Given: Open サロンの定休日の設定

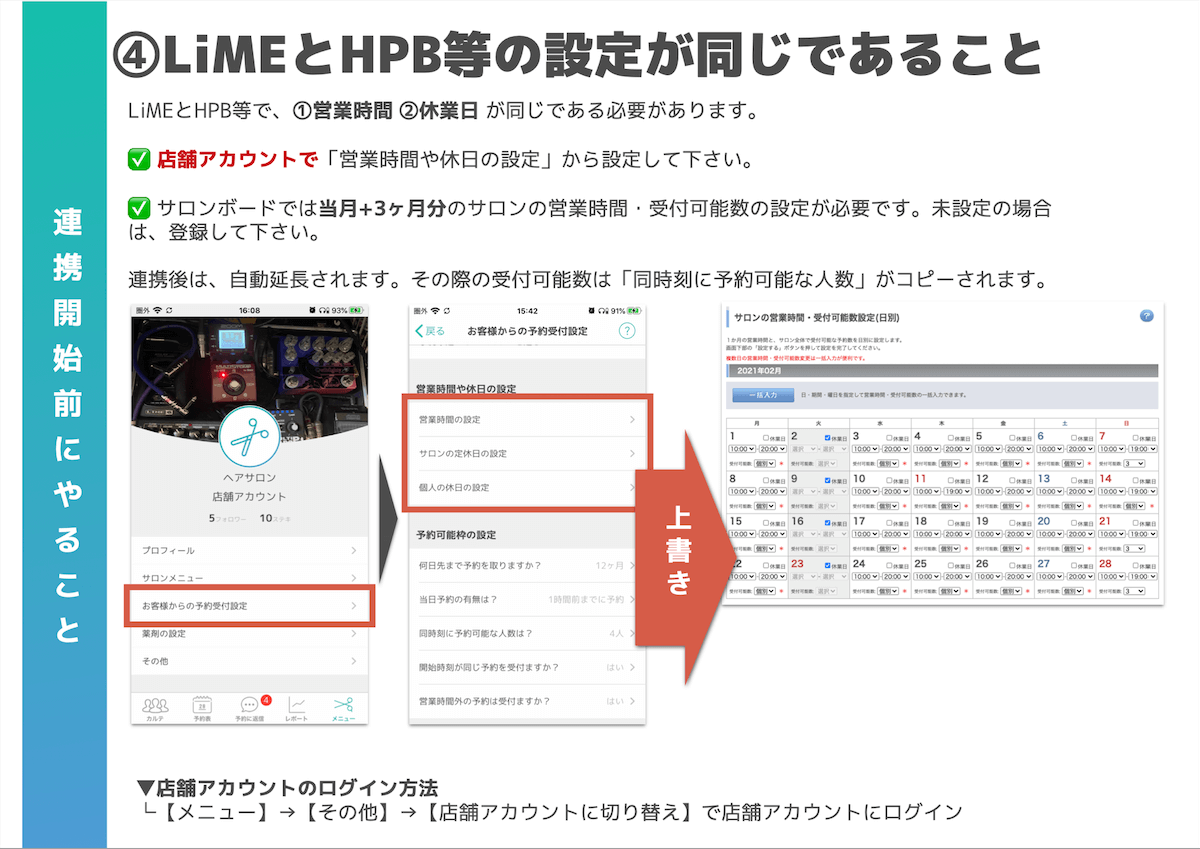Looking at the screenshot, I should coord(526,453).
